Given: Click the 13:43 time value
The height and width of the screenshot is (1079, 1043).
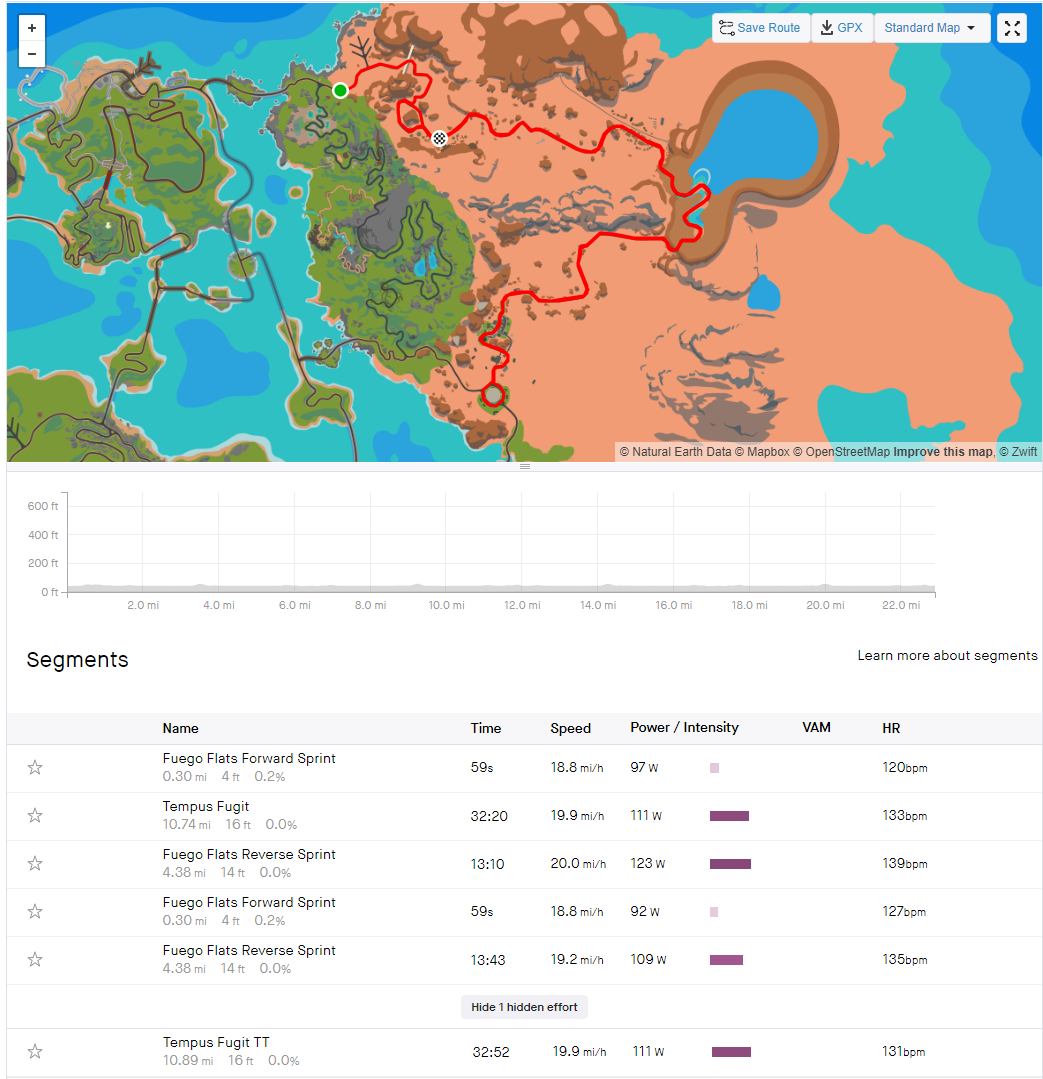Looking at the screenshot, I should click(488, 960).
